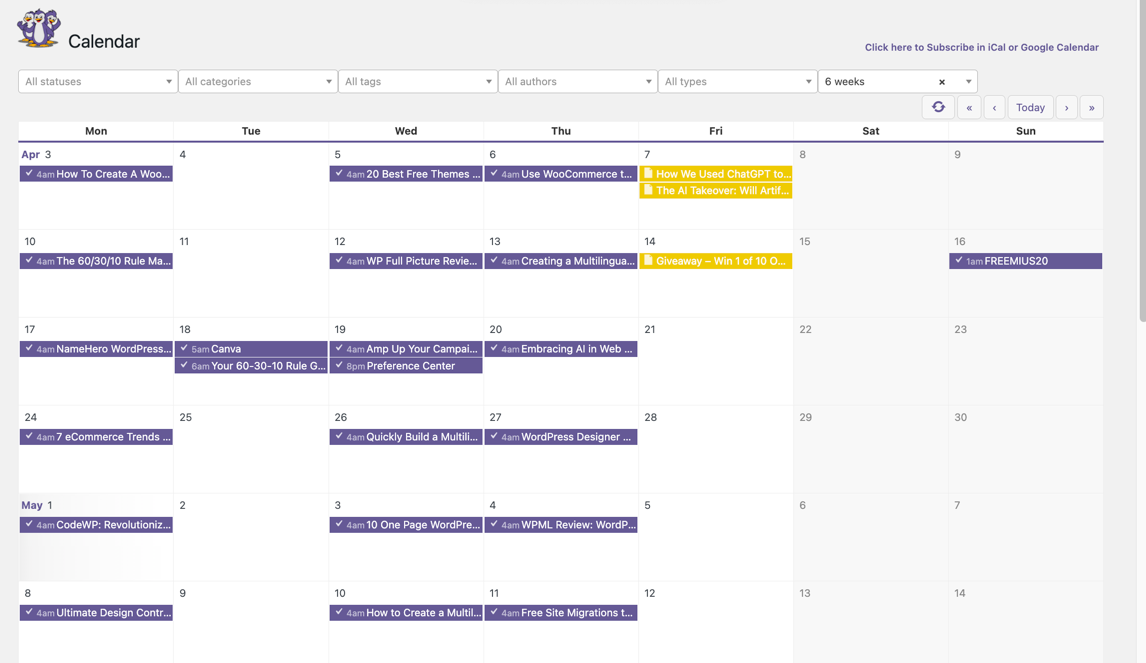The image size is (1146, 663).
Task: Go to the next period with the single right arrow
Action: pyautogui.click(x=1066, y=107)
